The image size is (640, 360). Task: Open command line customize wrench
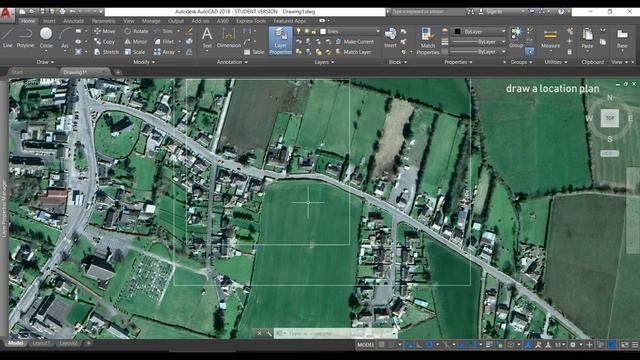click(269, 333)
